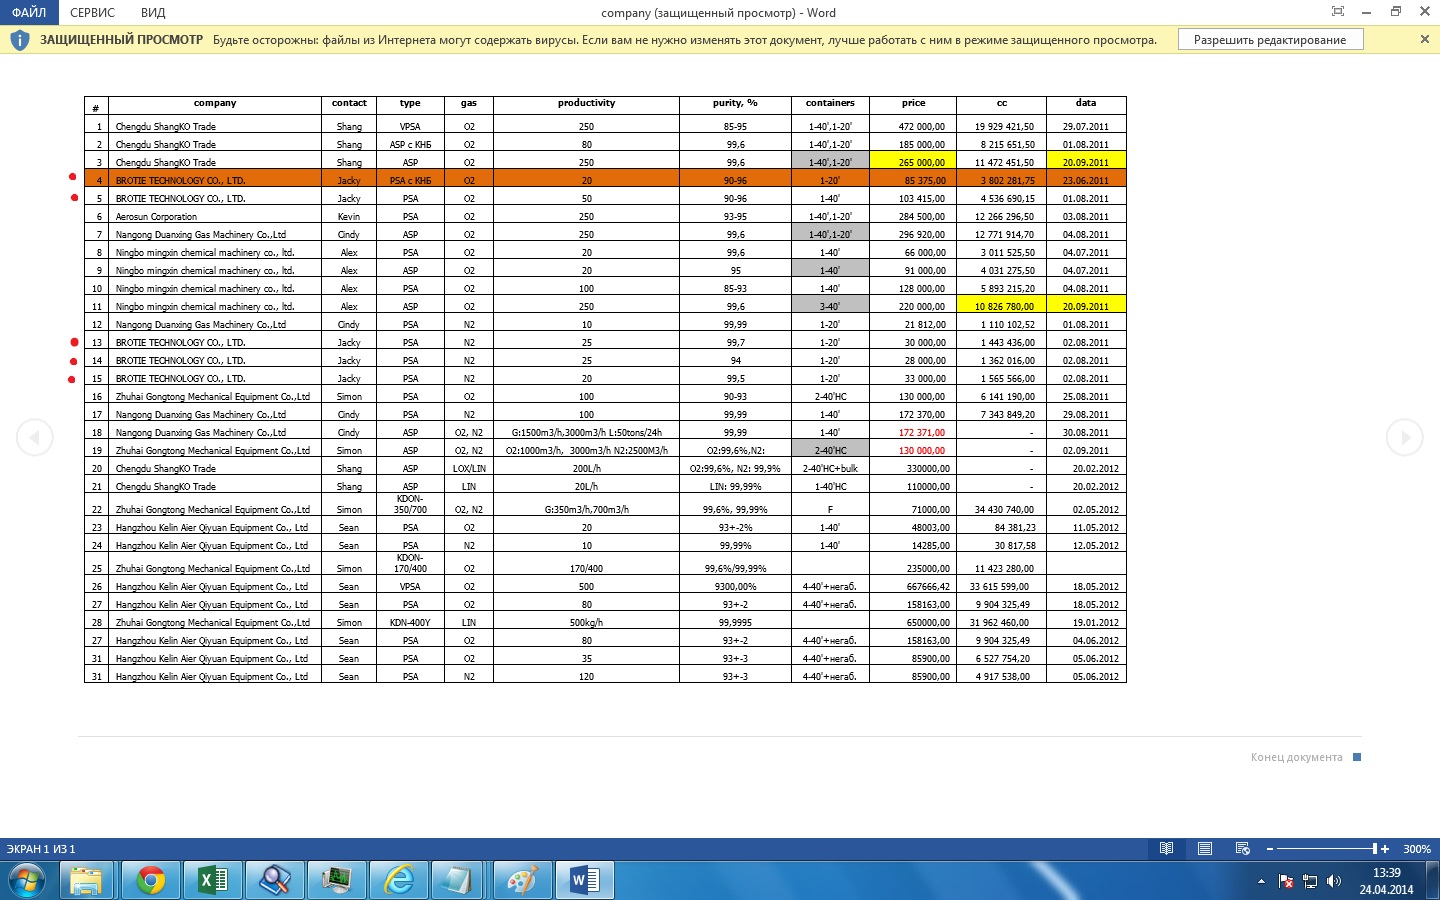The image size is (1440, 900).
Task: Click Разрешить редактирование button
Action: tap(1270, 40)
